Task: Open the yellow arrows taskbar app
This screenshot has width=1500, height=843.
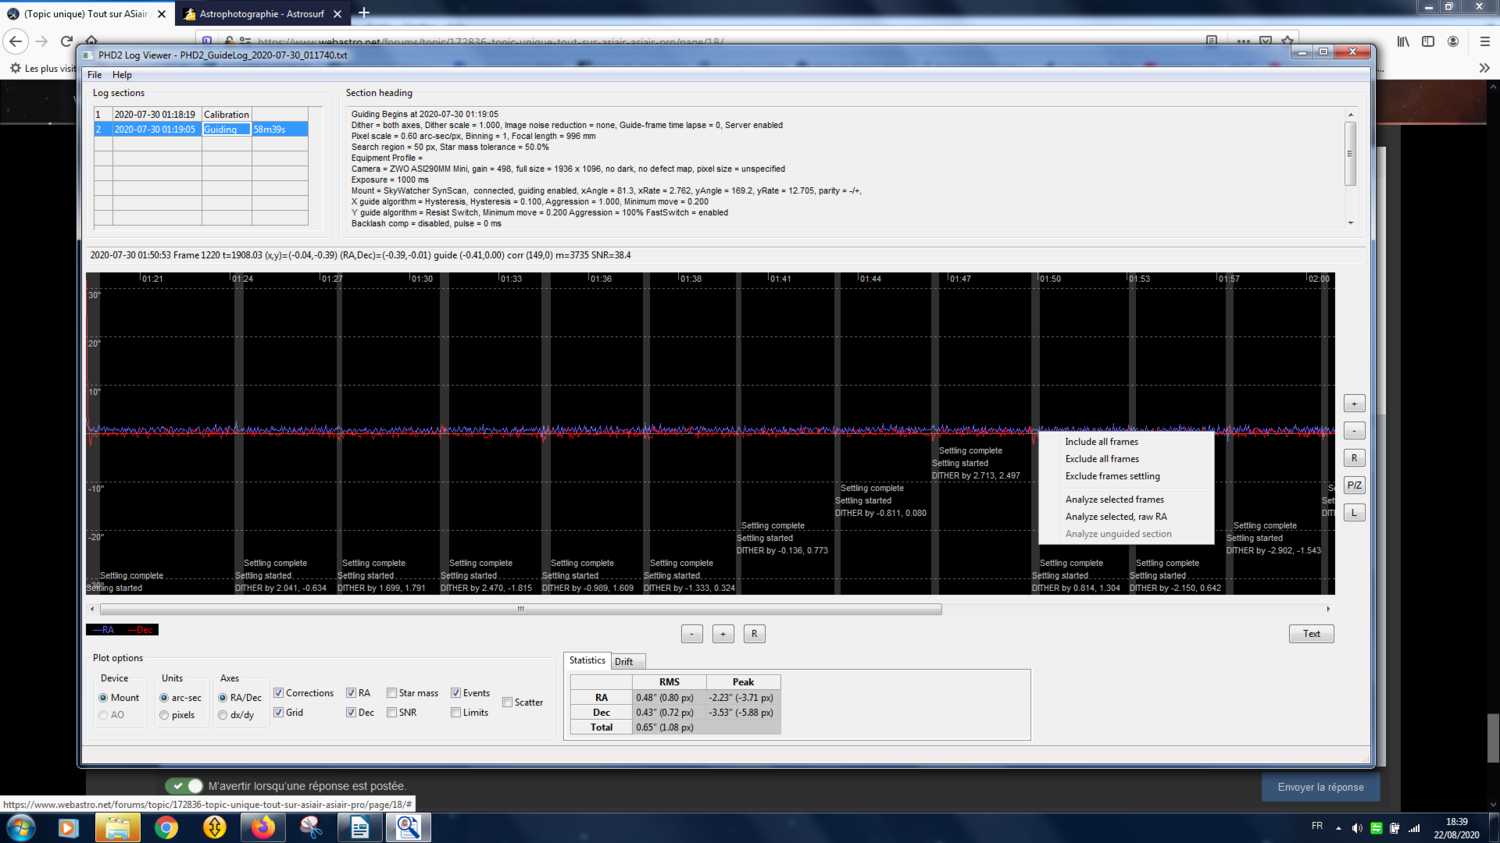Action: point(215,827)
